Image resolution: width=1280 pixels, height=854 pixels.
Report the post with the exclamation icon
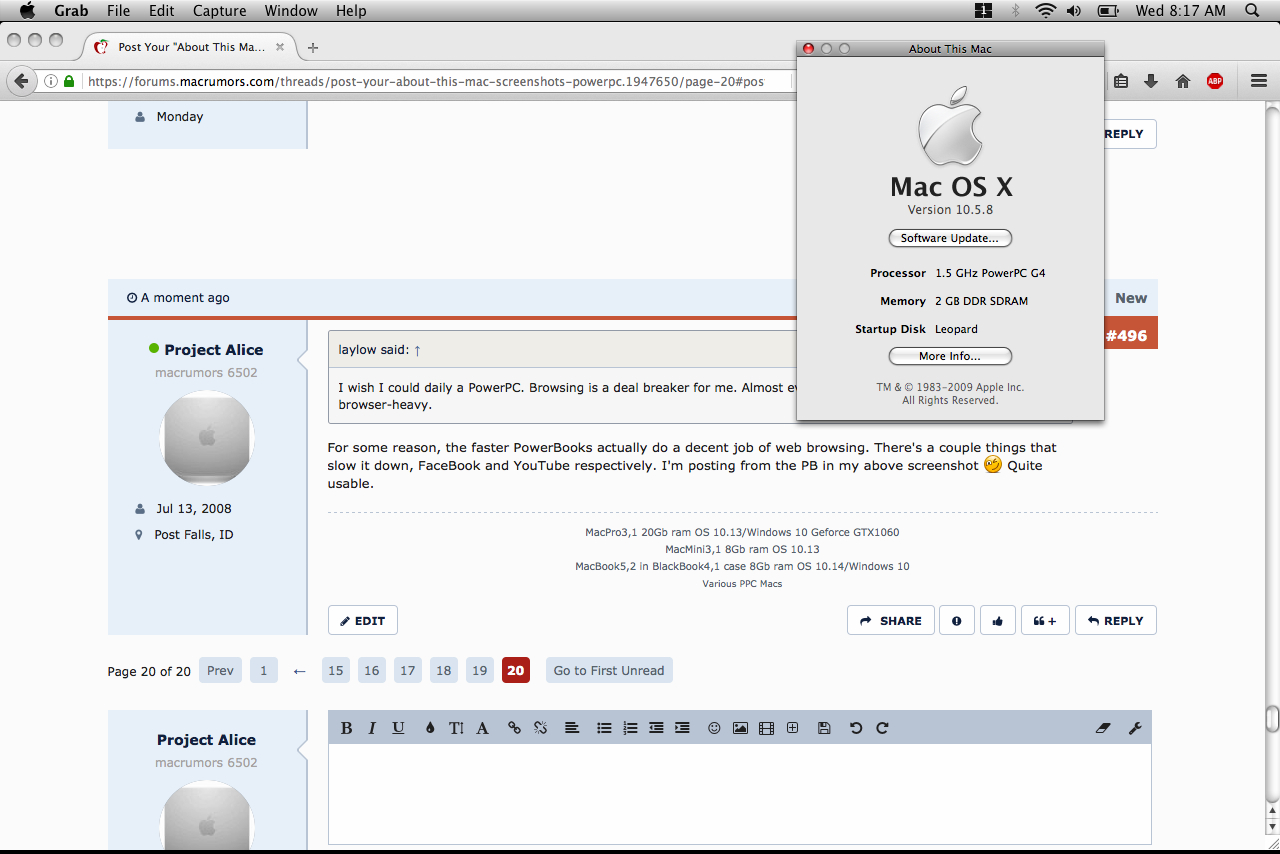(957, 621)
